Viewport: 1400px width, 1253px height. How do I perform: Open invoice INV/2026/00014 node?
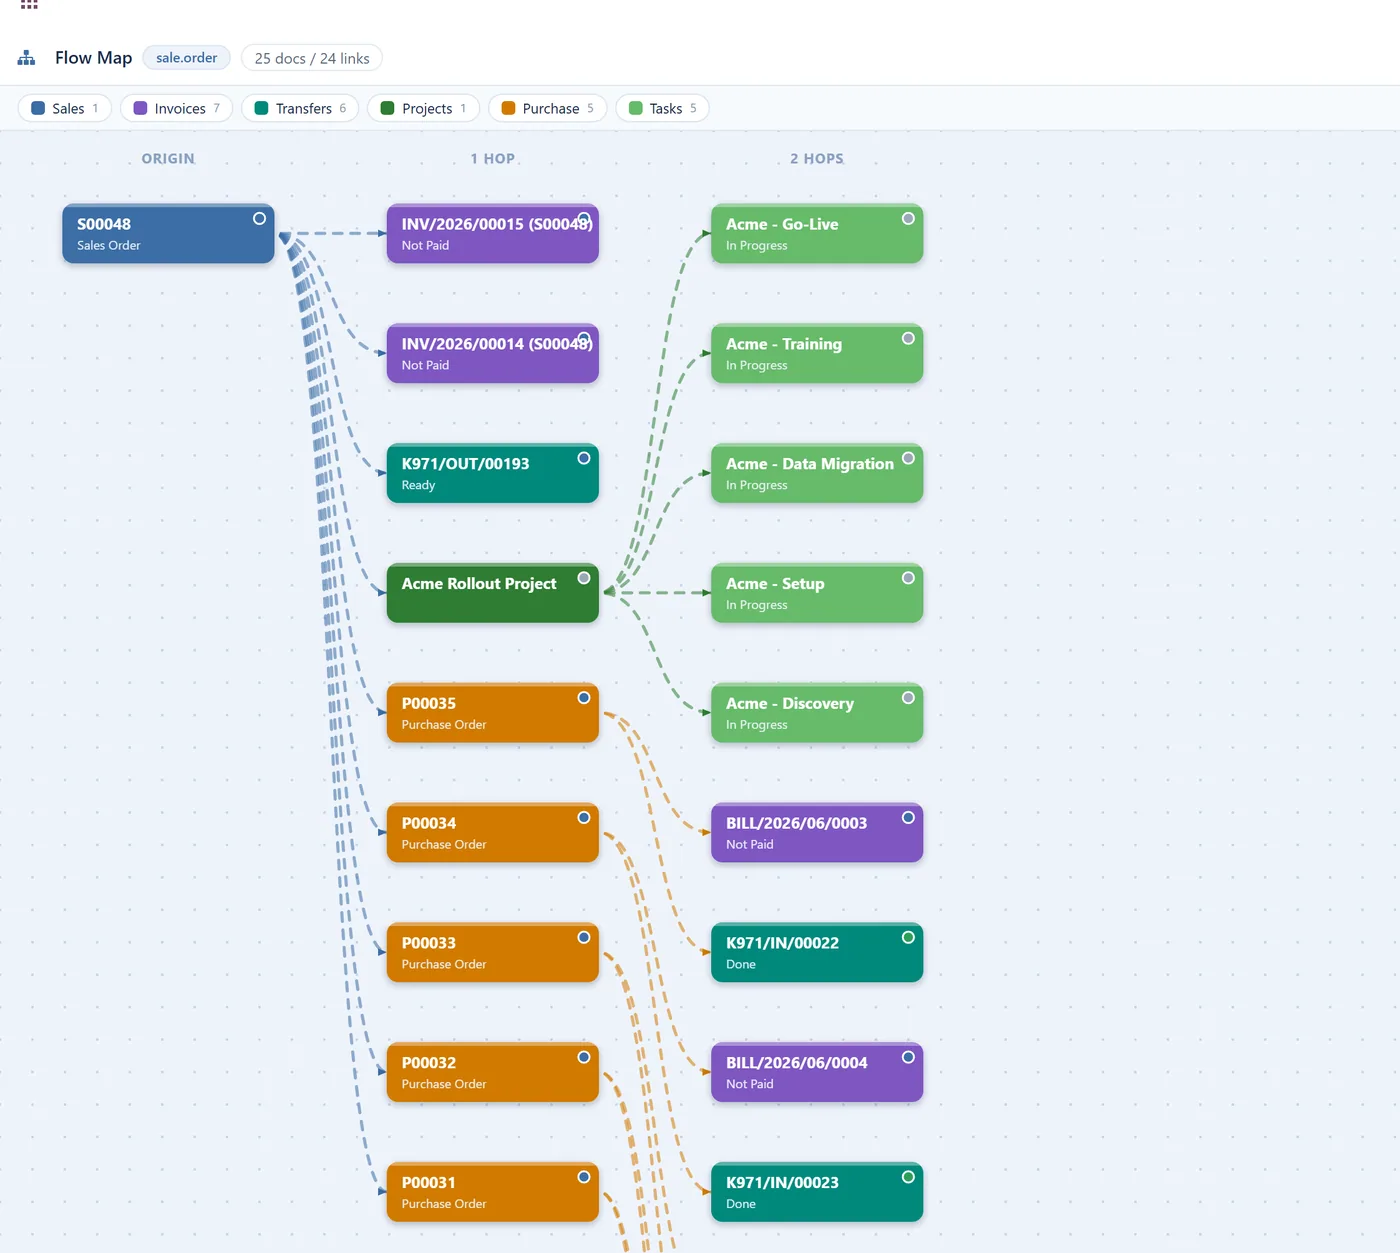[x=492, y=354]
